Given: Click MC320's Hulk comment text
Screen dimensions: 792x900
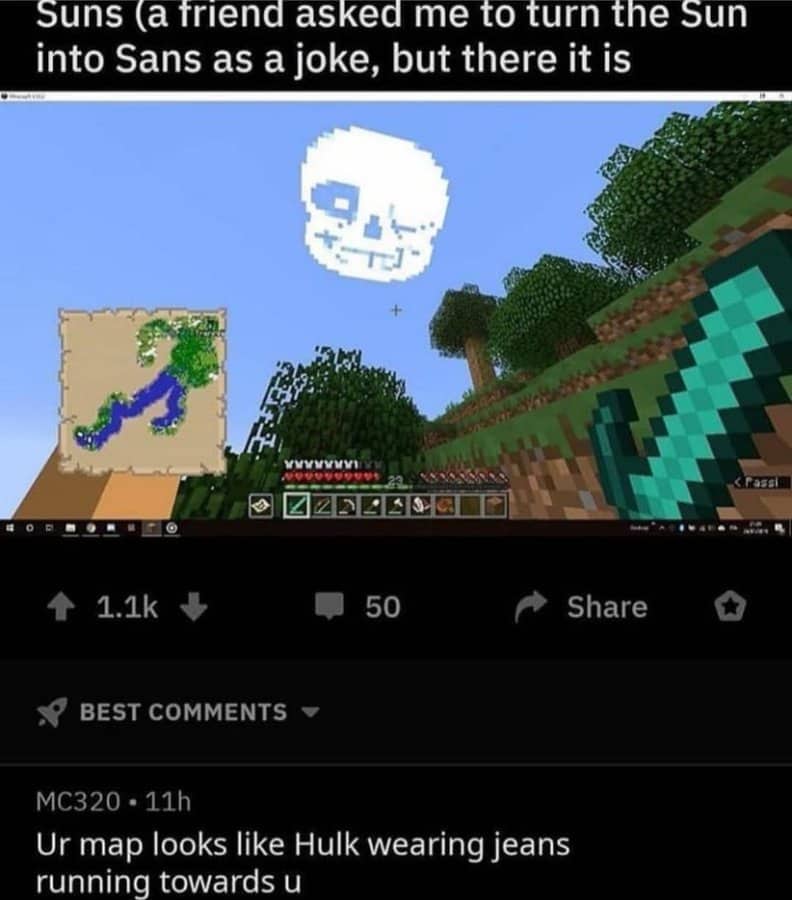Looking at the screenshot, I should (303, 862).
